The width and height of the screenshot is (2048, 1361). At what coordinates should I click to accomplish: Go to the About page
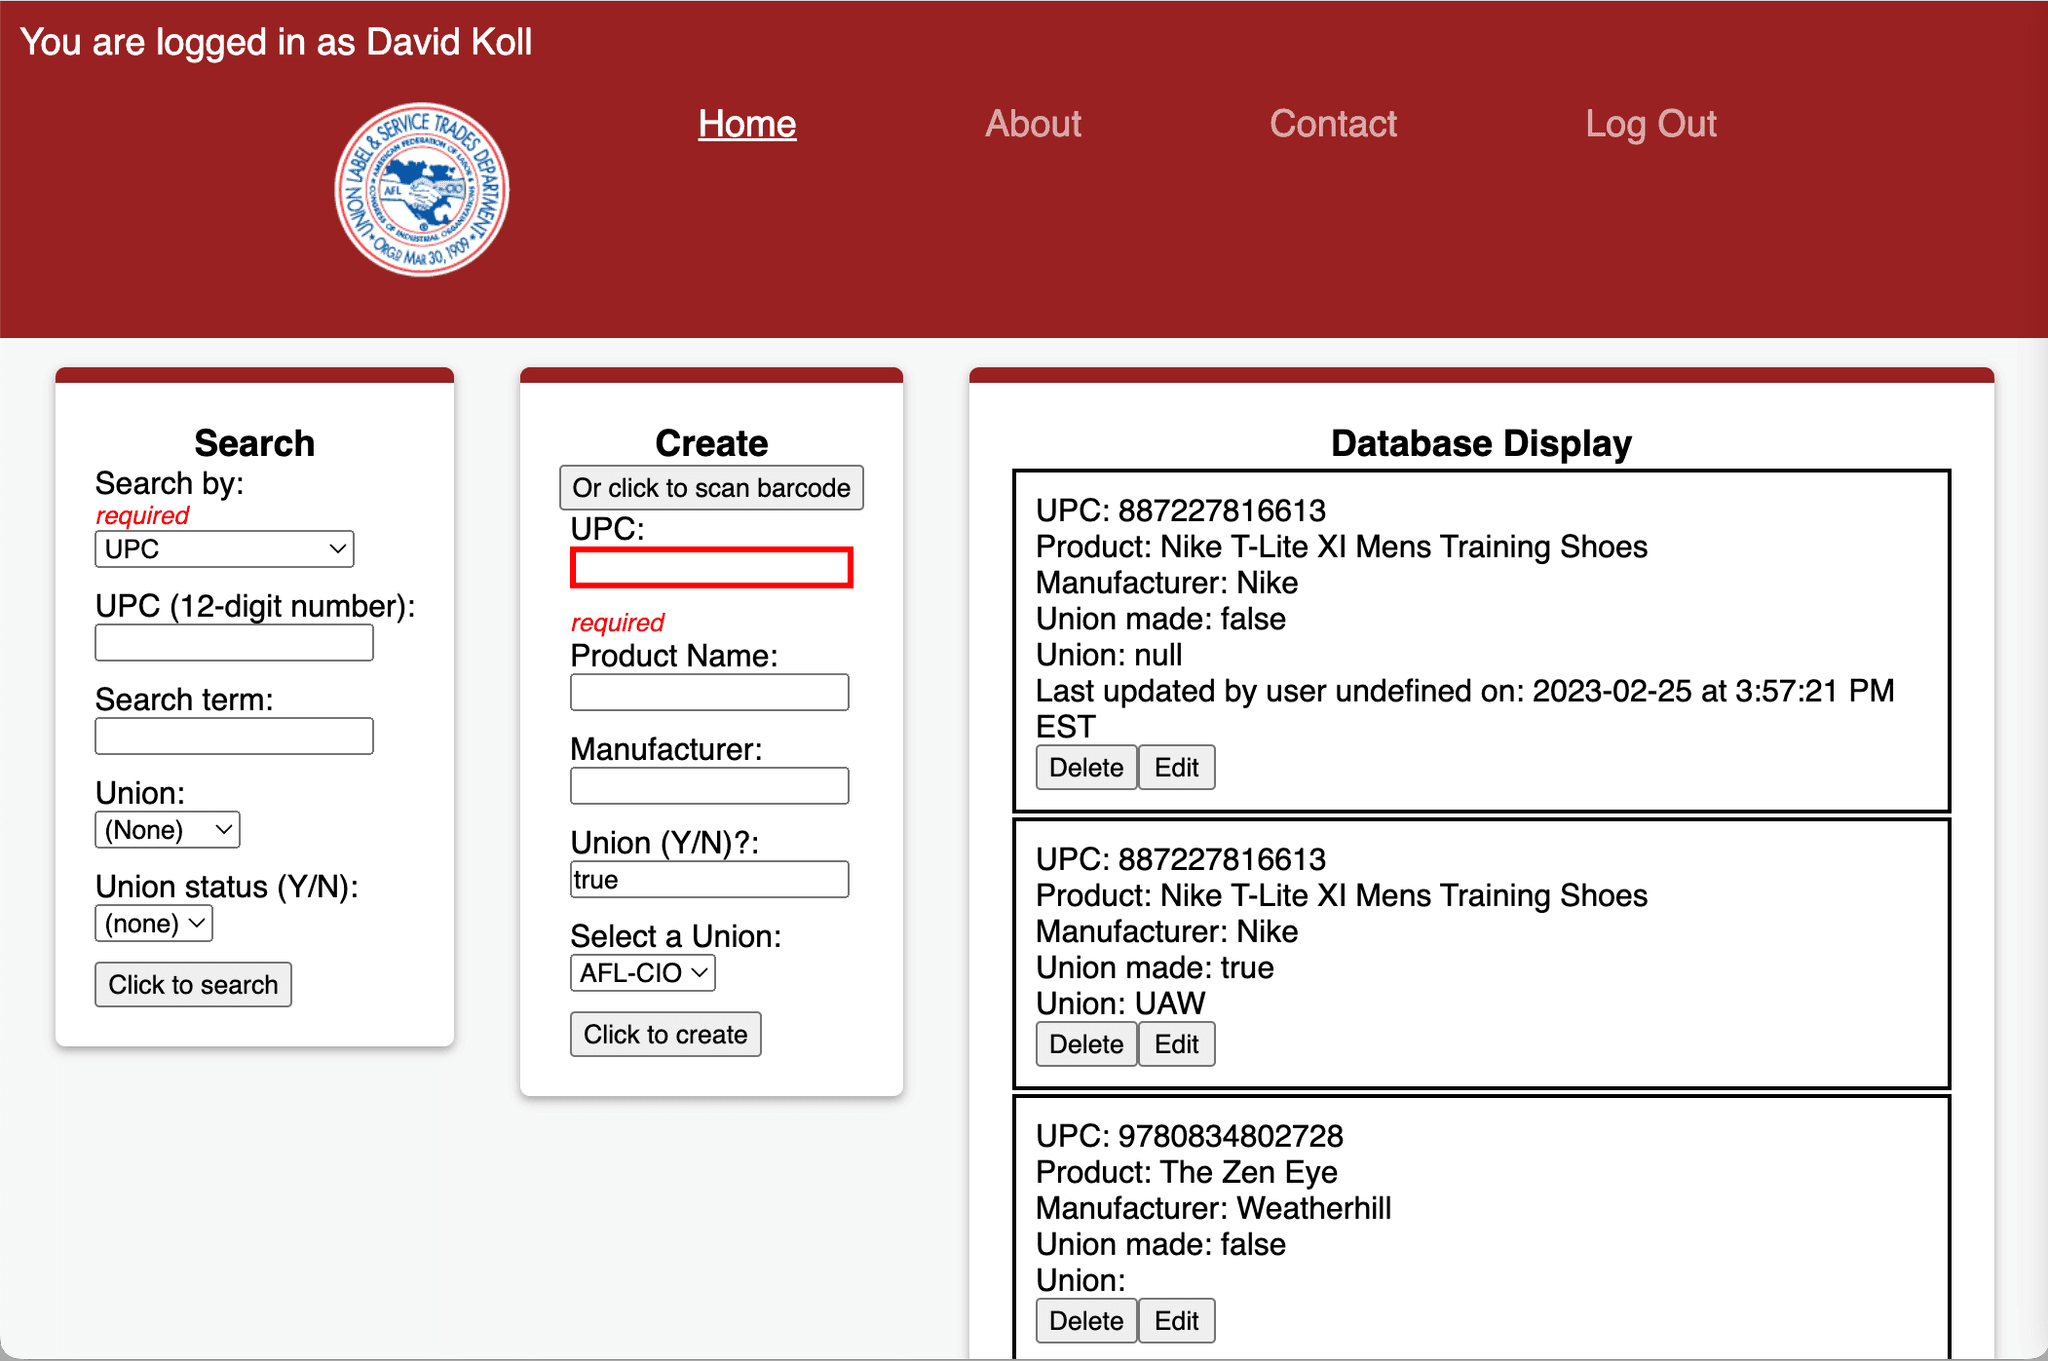[1033, 124]
